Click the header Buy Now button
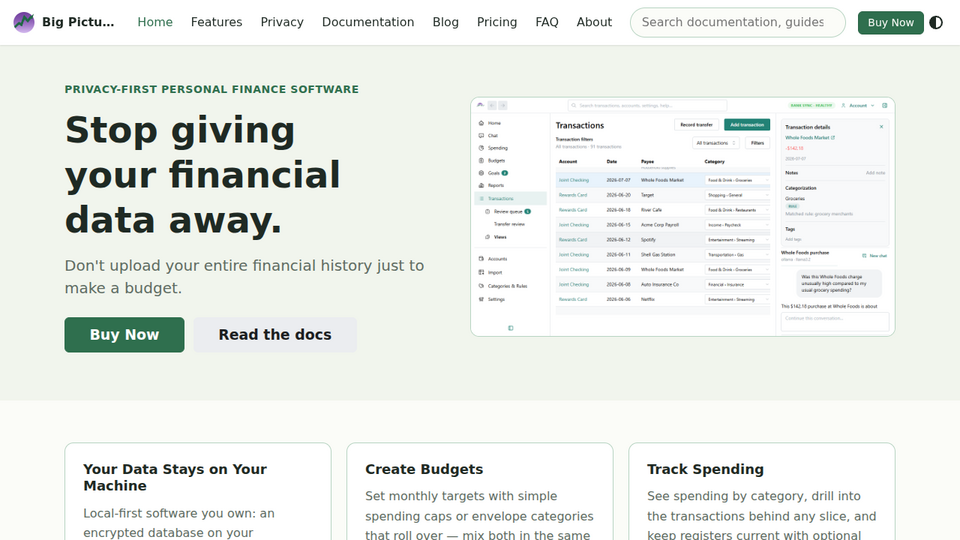This screenshot has width=960, height=540. pyautogui.click(x=891, y=23)
